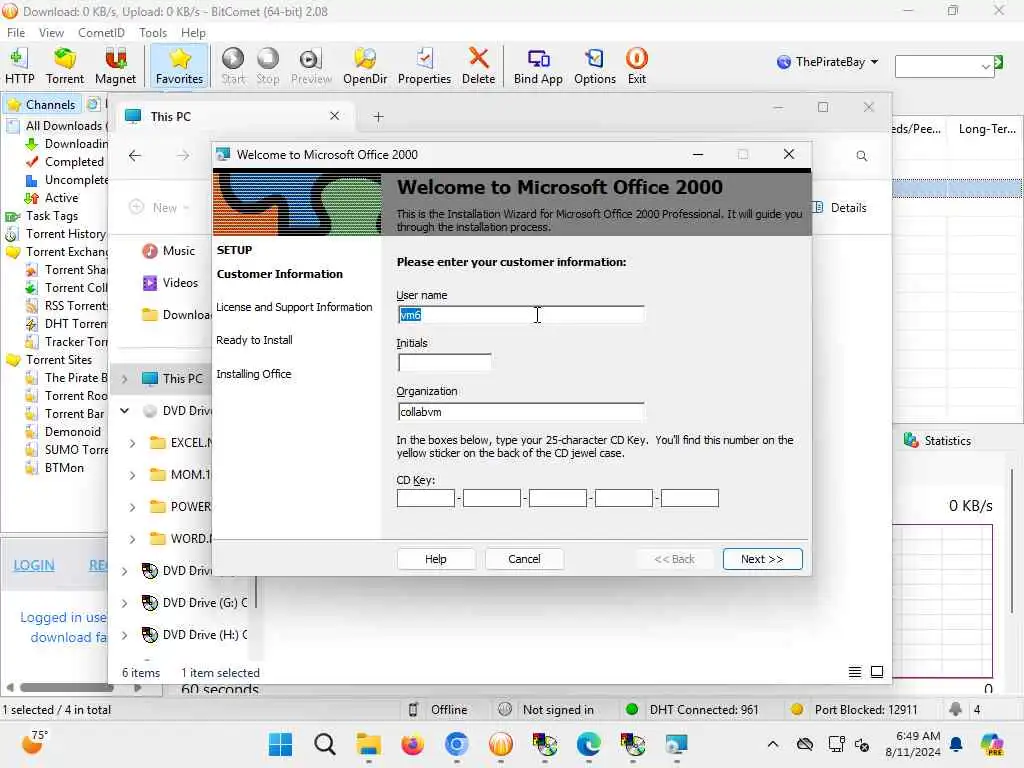Open Demonoid torrent site entry

click(72, 432)
